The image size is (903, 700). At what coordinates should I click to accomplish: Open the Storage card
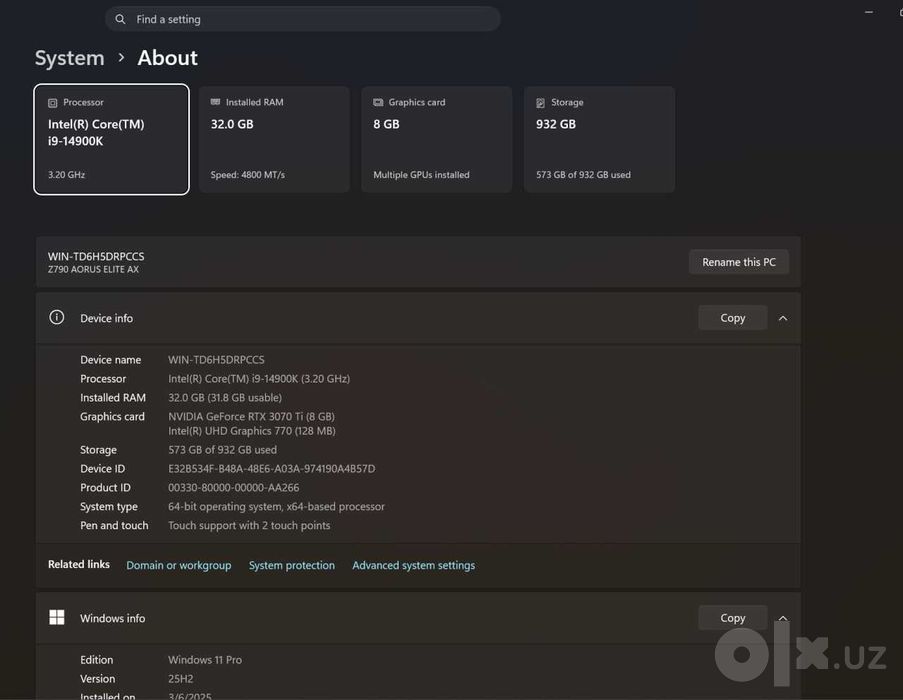tap(599, 139)
